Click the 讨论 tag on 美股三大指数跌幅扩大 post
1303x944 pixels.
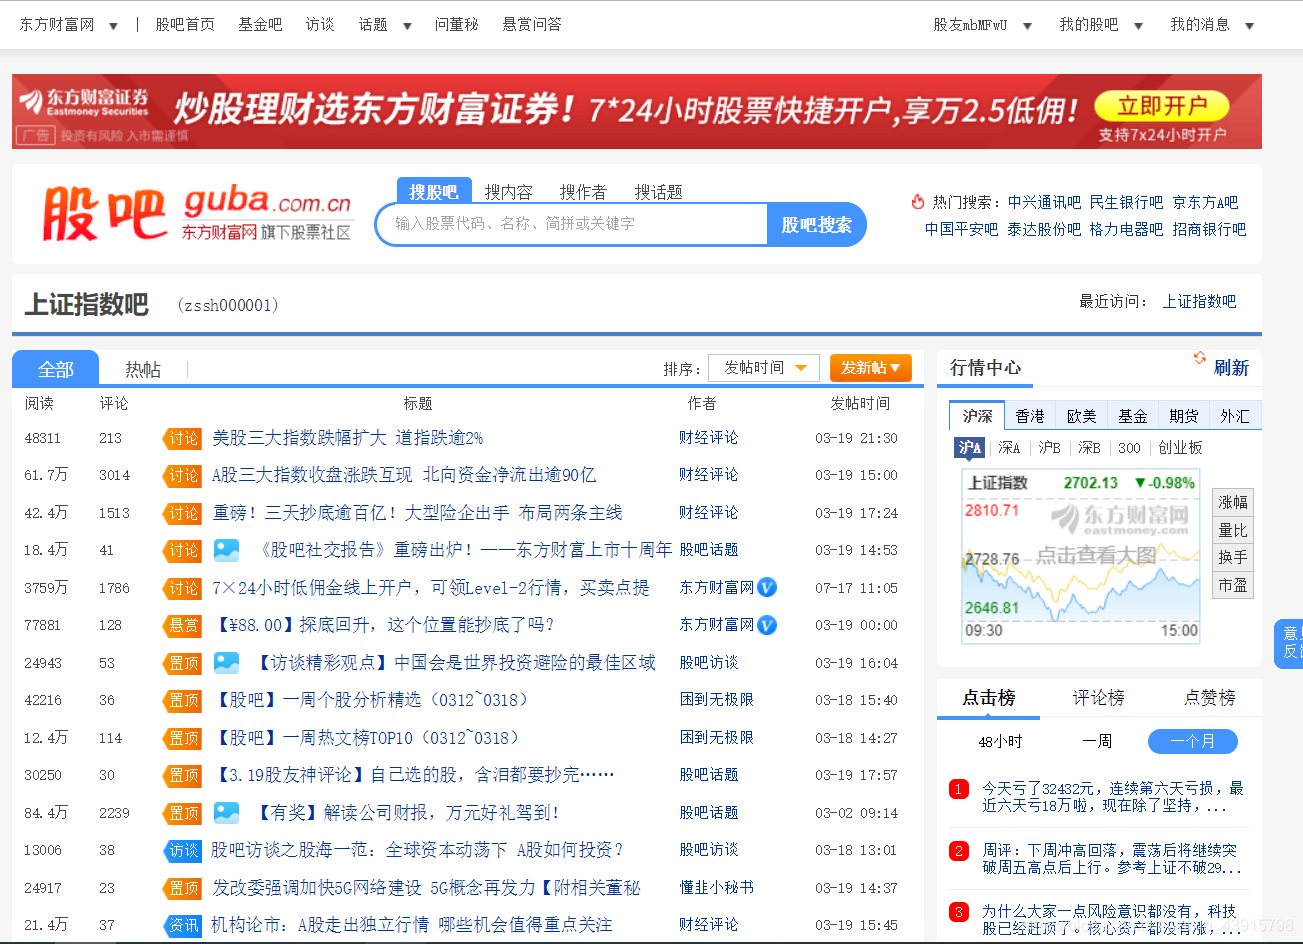click(x=182, y=438)
